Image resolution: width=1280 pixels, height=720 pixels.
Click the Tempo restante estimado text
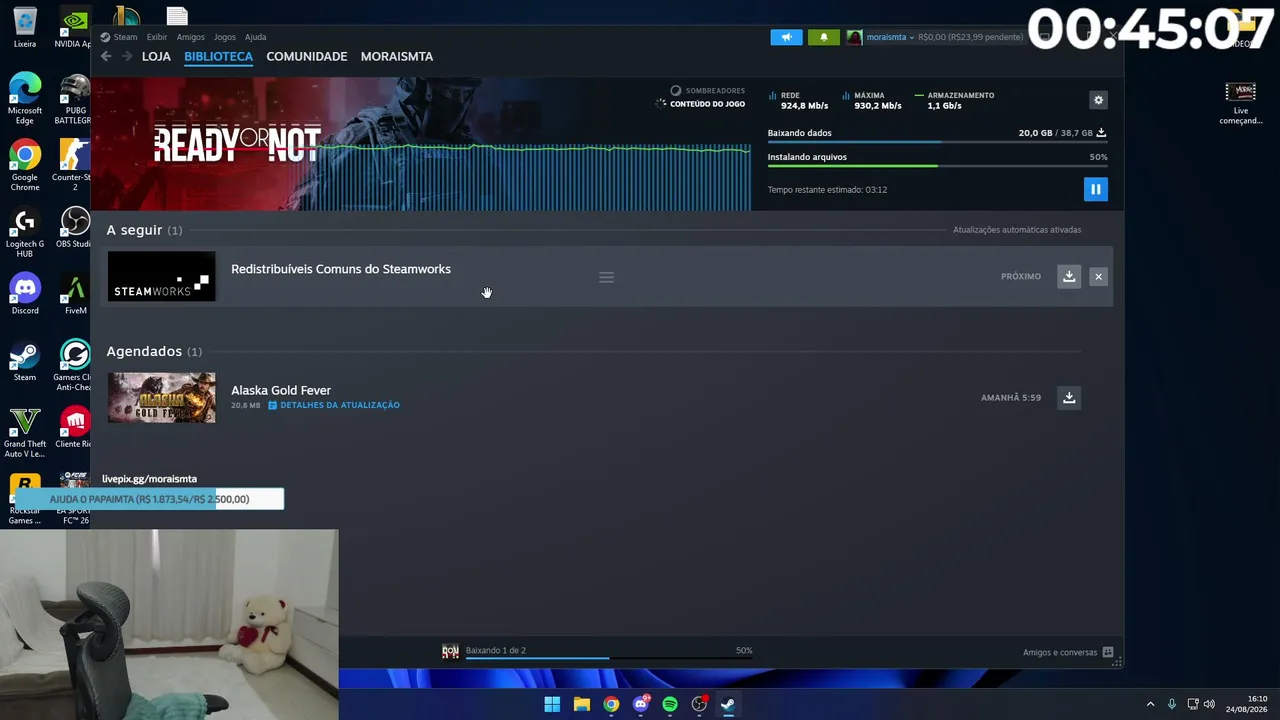[x=827, y=190]
